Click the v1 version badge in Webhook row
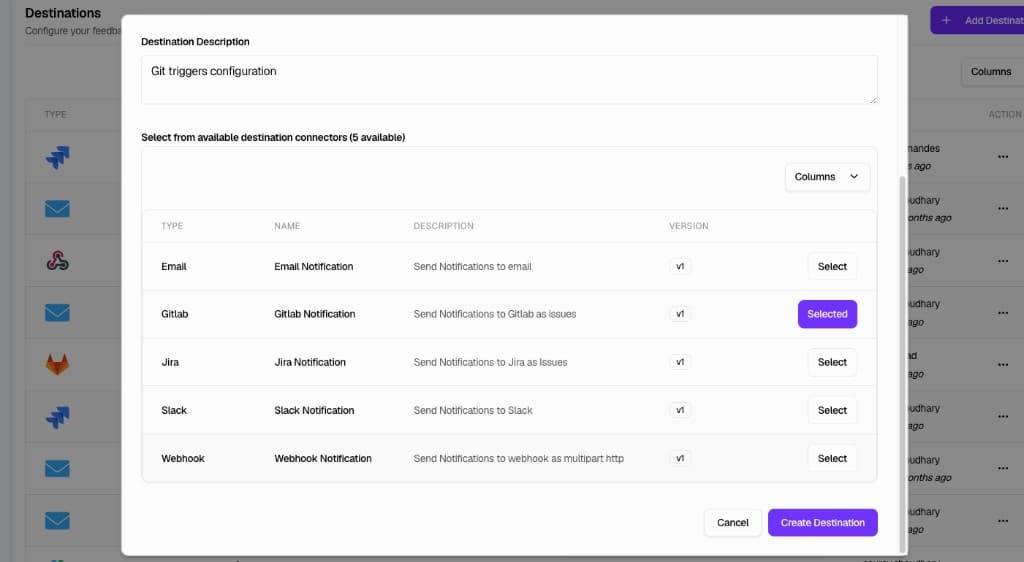The height and width of the screenshot is (562, 1024). click(680, 458)
